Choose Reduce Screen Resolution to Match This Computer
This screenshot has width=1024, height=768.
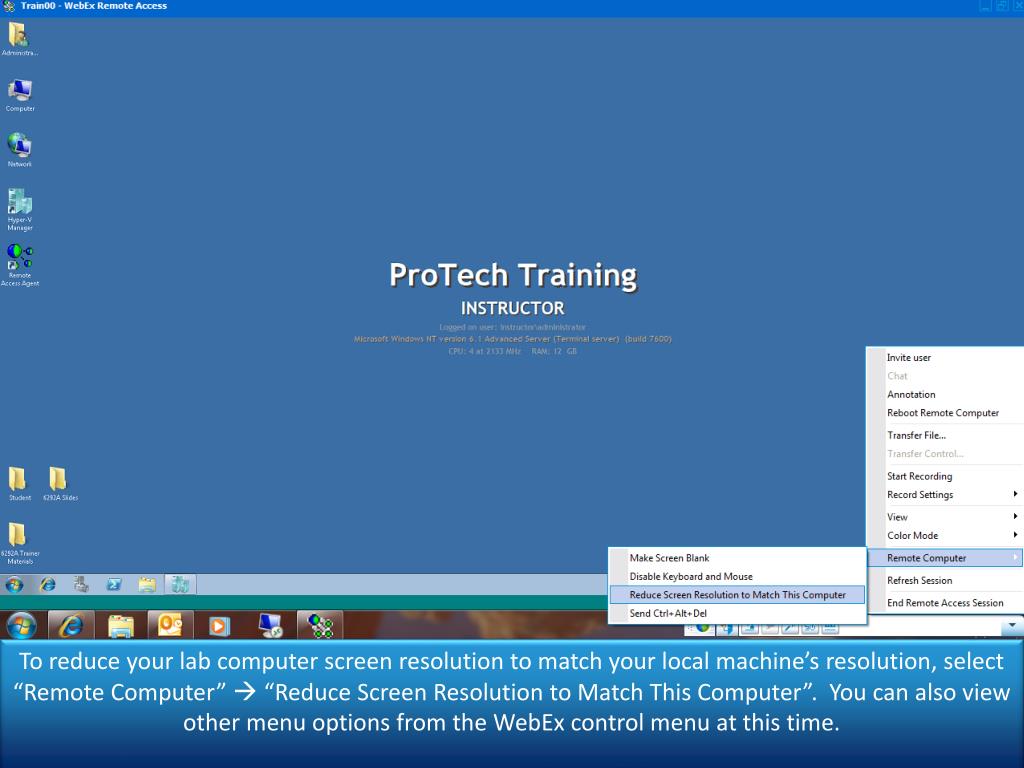coord(737,594)
